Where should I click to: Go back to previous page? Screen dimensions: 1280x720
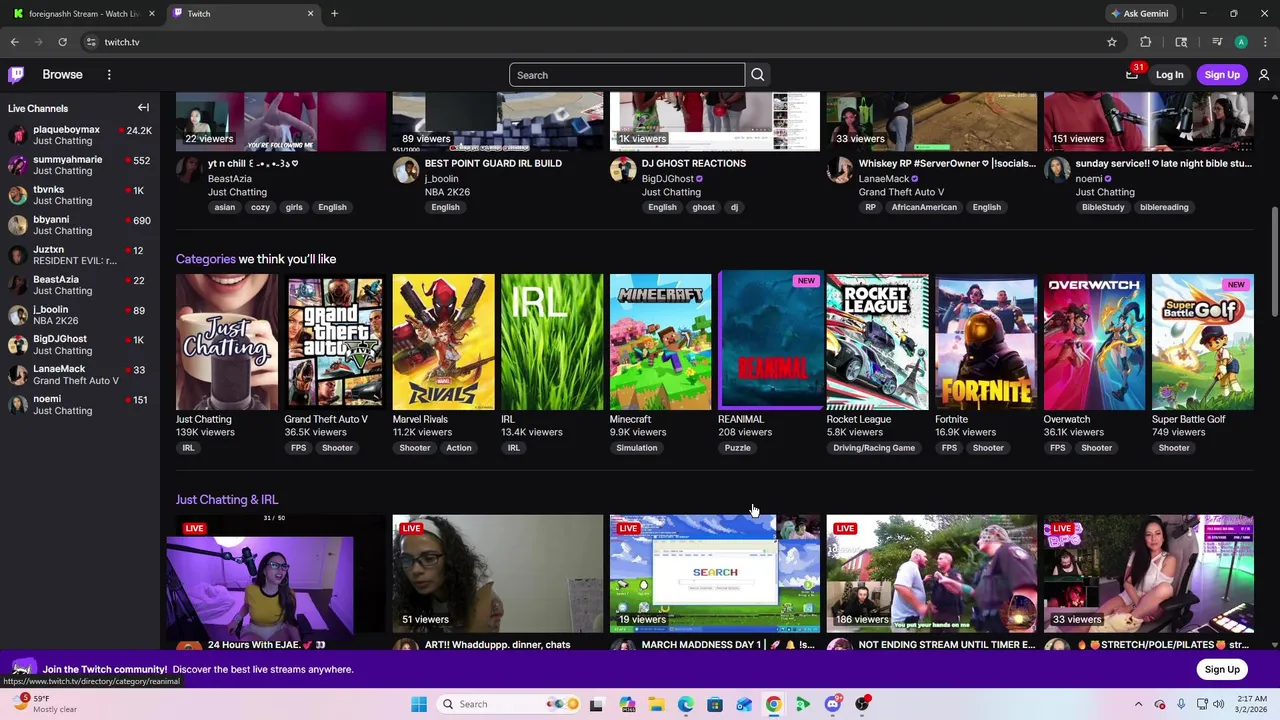tap(15, 42)
